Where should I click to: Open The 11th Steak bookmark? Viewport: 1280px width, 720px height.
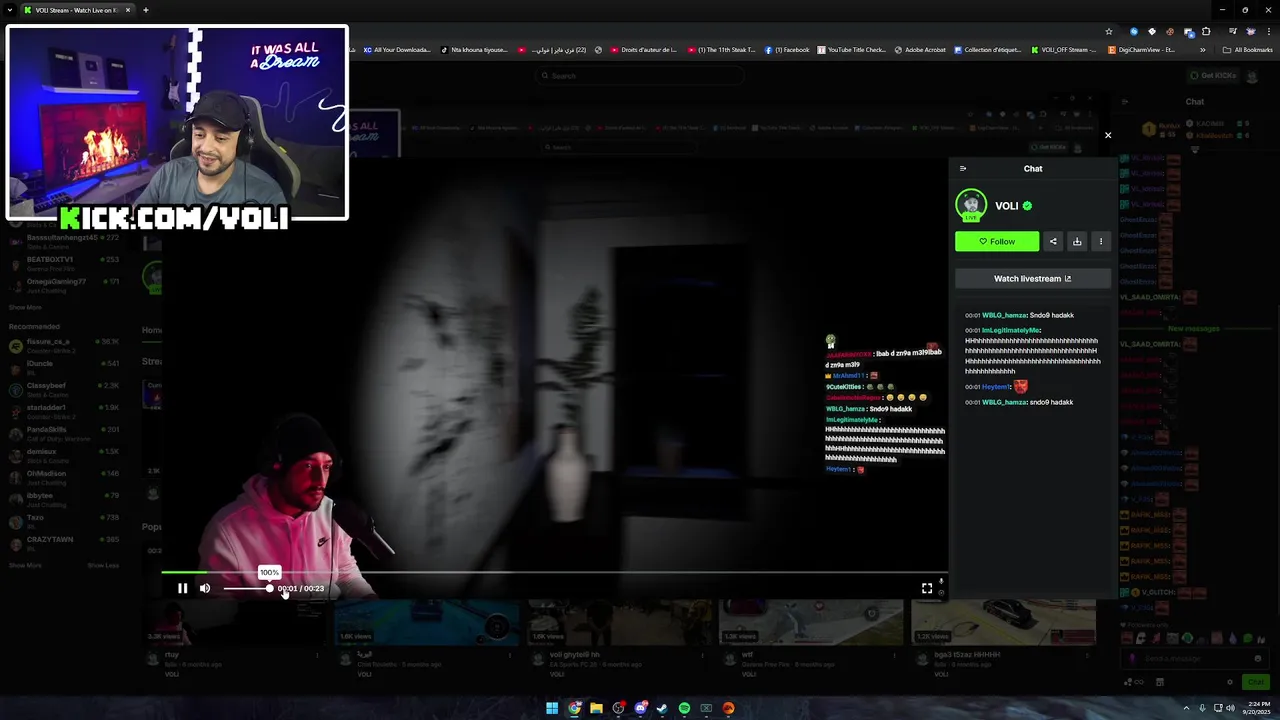coord(722,50)
